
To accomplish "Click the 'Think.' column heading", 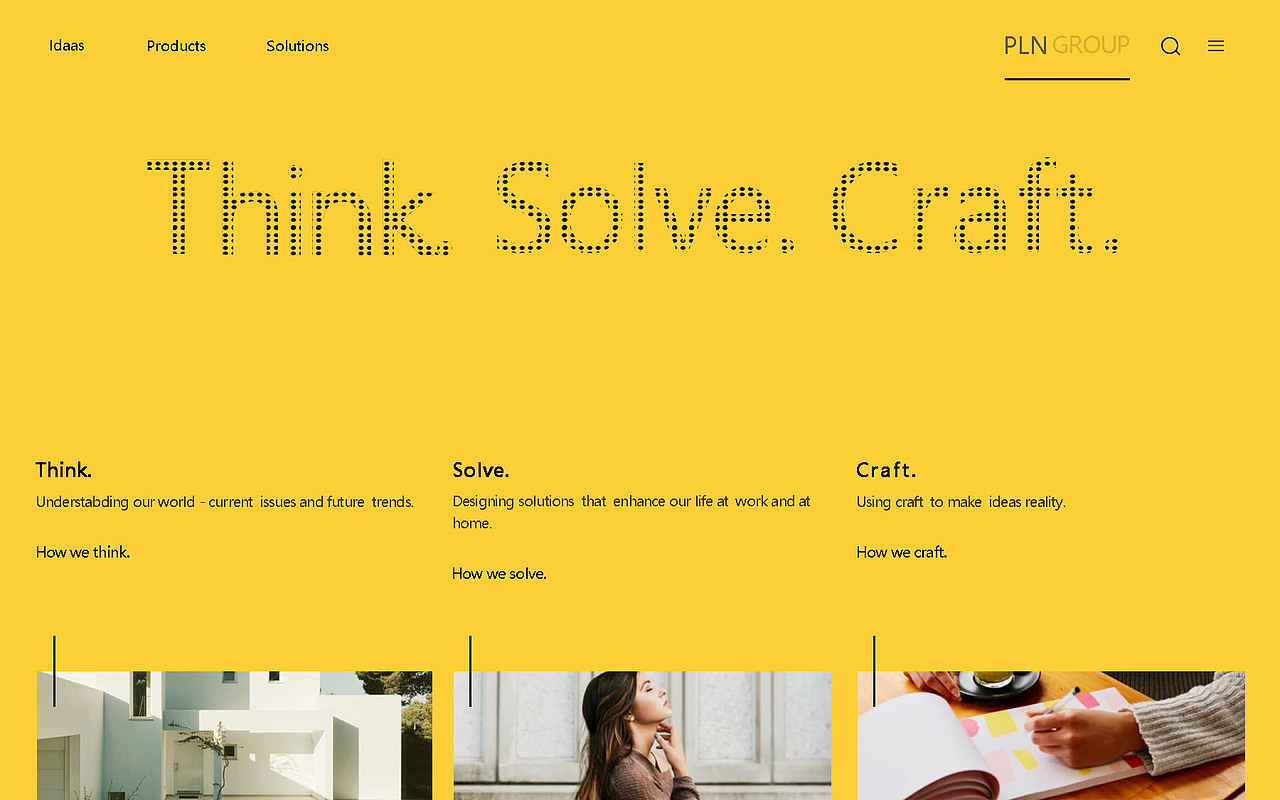I will pos(64,470).
